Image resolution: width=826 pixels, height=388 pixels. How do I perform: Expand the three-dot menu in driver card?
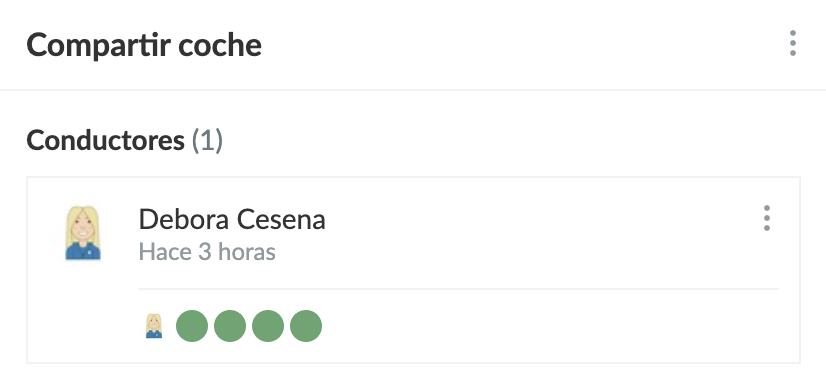click(766, 218)
